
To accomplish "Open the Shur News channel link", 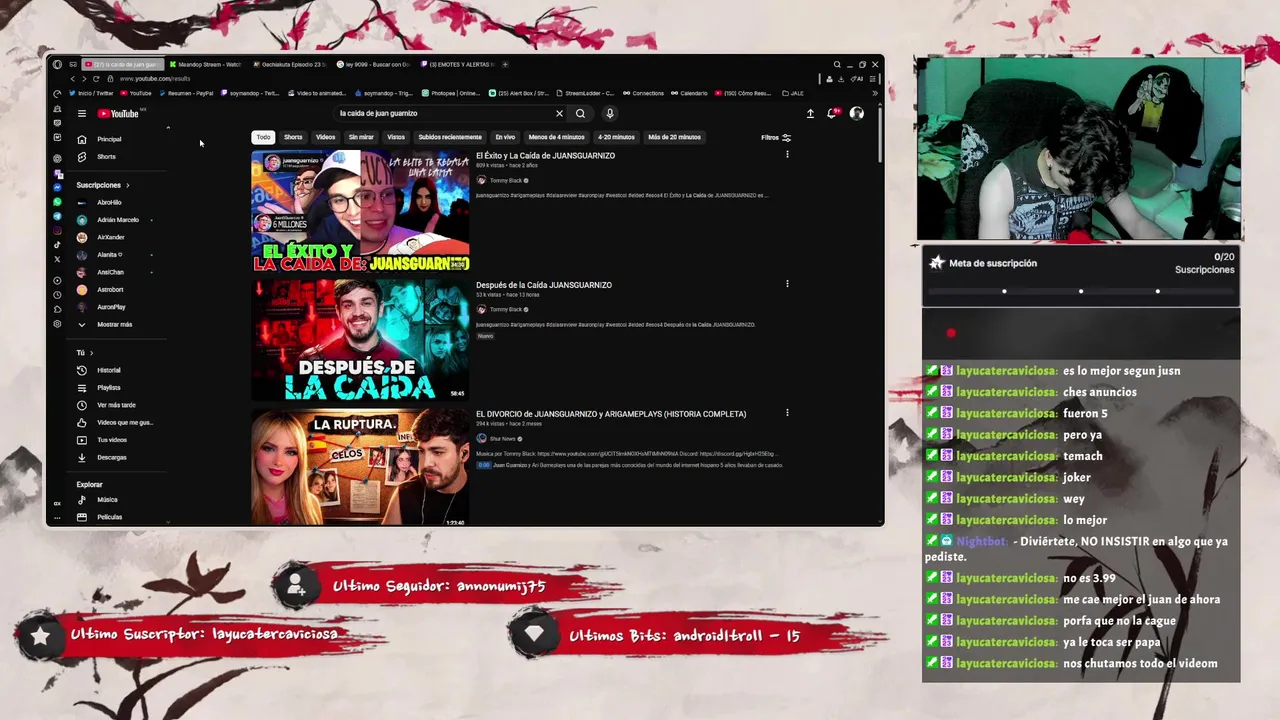I will [503, 439].
